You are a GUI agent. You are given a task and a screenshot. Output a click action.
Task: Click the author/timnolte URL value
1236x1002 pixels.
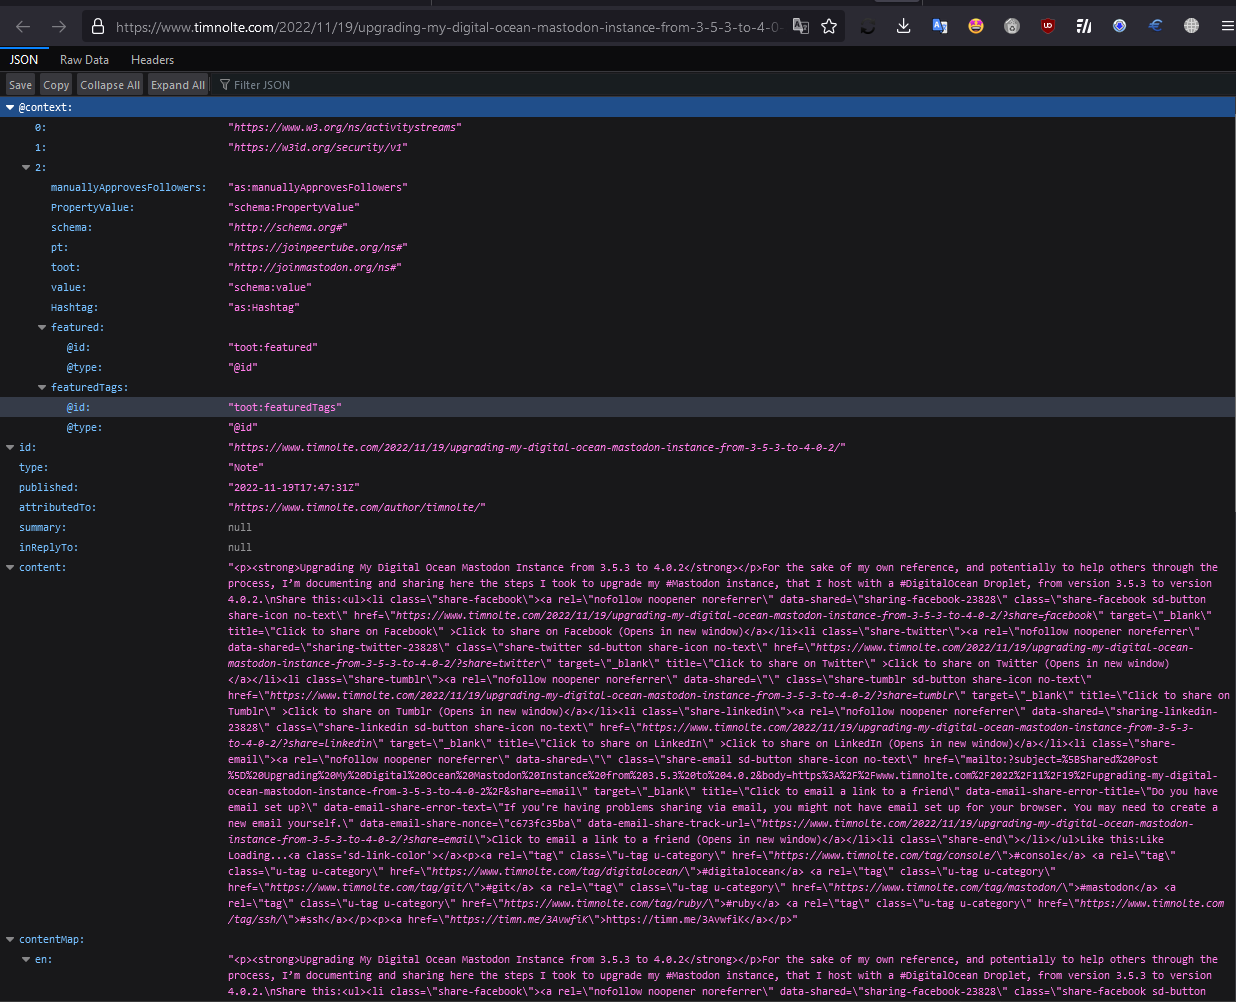click(357, 507)
